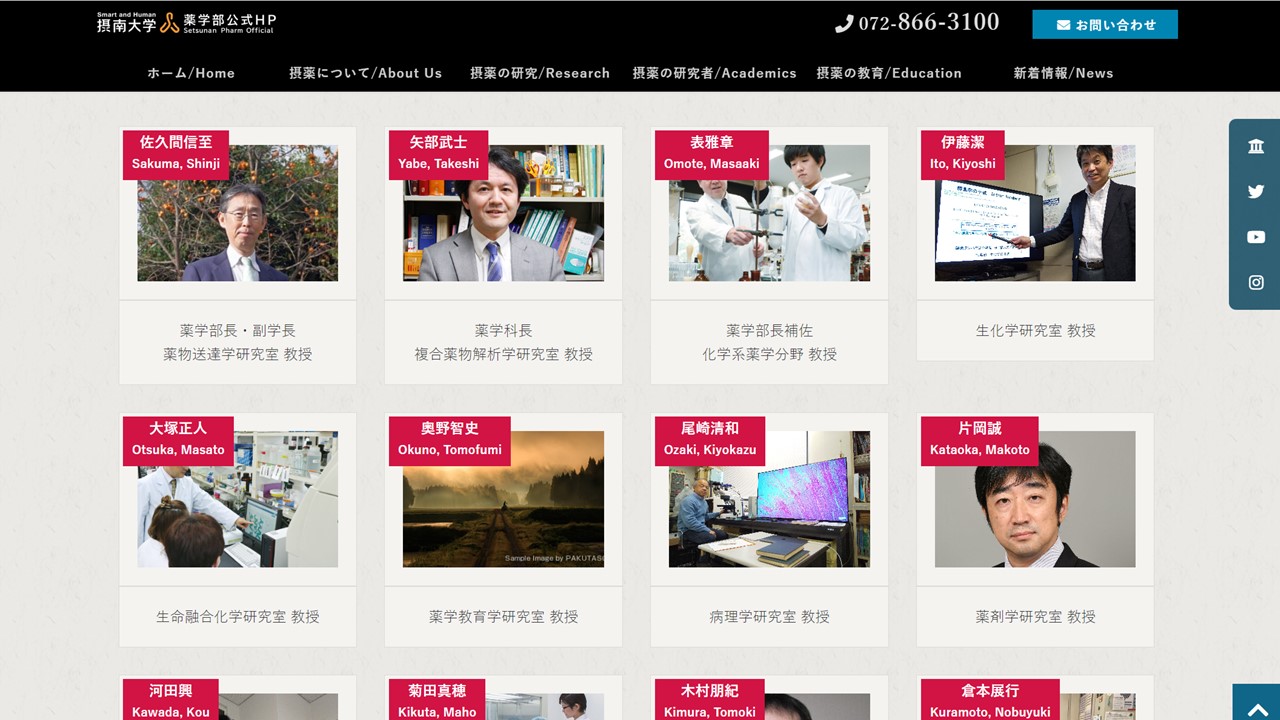This screenshot has width=1280, height=720.
Task: Open Kataoka, Makoto profile photo
Action: click(1035, 499)
